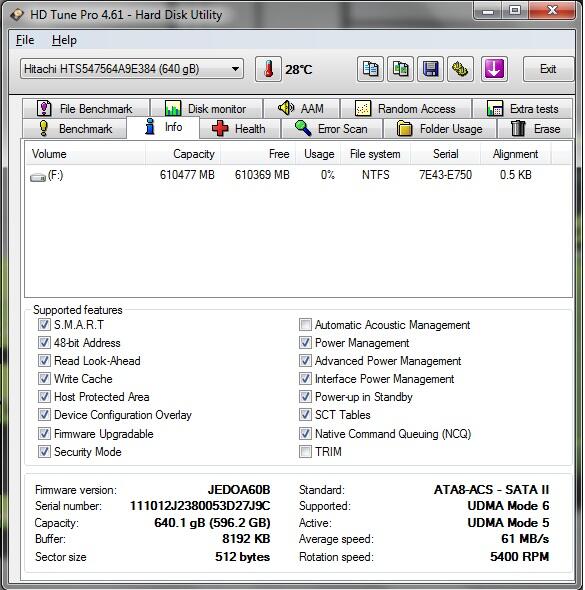
Task: Toggle the 48-bit Address checkbox
Action: click(x=44, y=342)
